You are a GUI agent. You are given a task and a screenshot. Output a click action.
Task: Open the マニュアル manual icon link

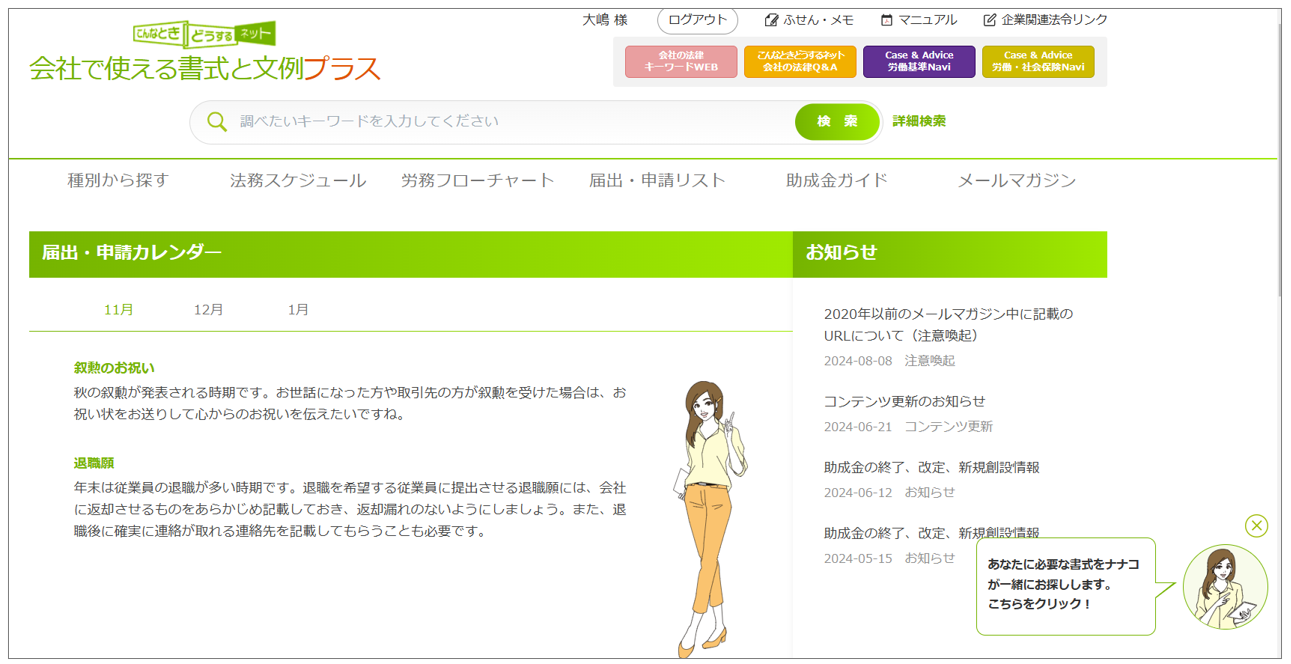886,20
